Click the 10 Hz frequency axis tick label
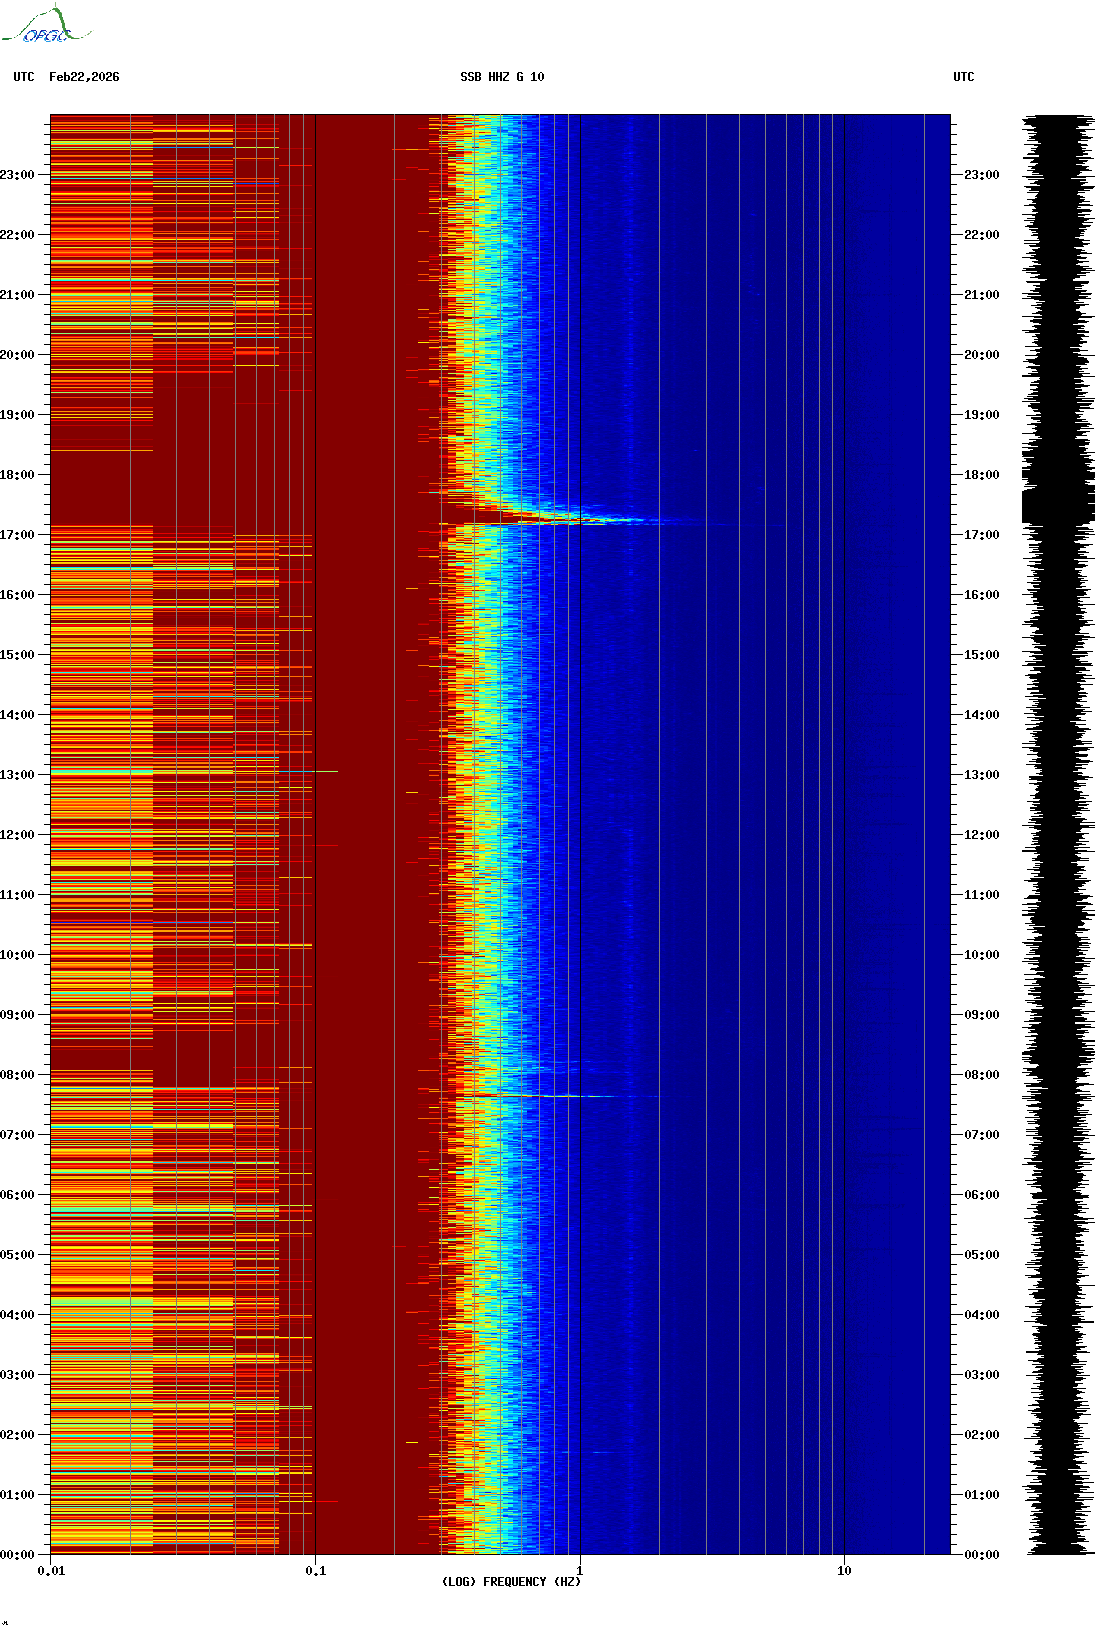 point(844,1570)
